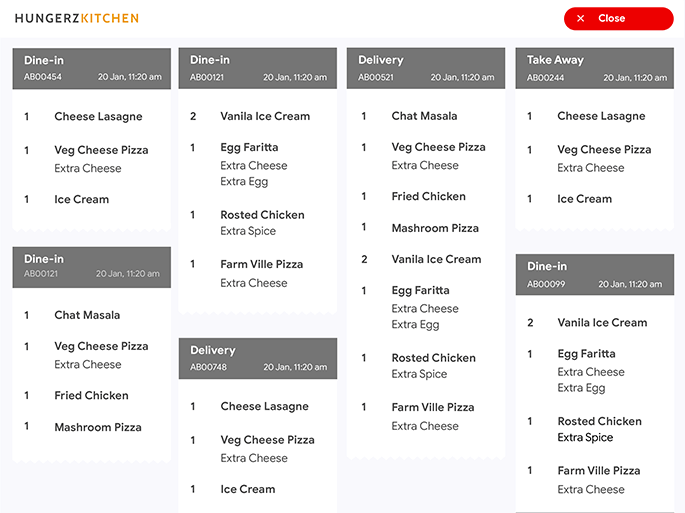
Task: Click Egg Faritta in order AB00099
Action: 586,354
